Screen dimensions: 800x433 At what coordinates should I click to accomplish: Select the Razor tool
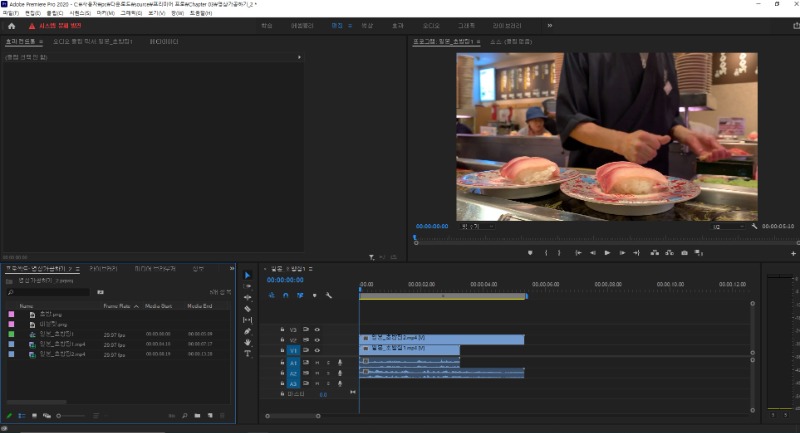(247, 309)
